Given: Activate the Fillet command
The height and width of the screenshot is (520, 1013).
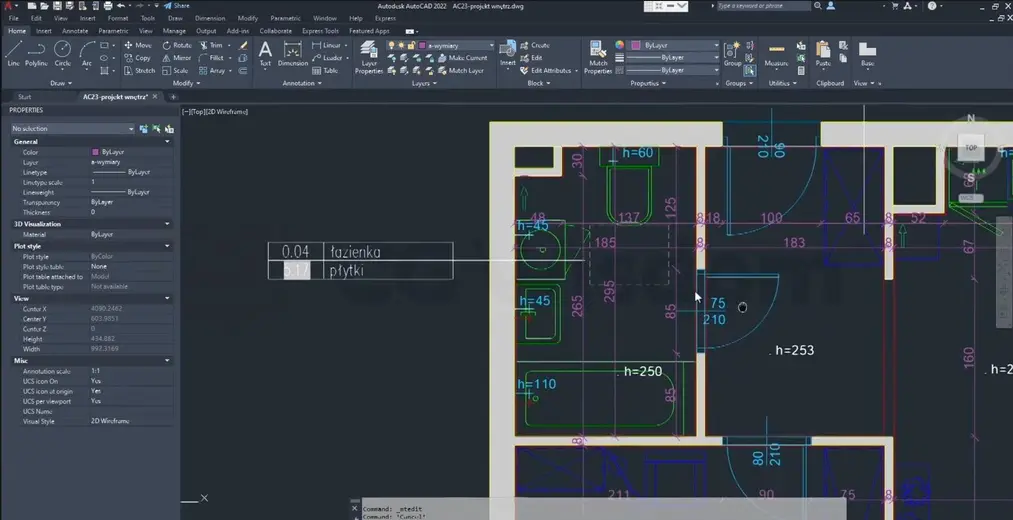Looking at the screenshot, I should point(211,57).
